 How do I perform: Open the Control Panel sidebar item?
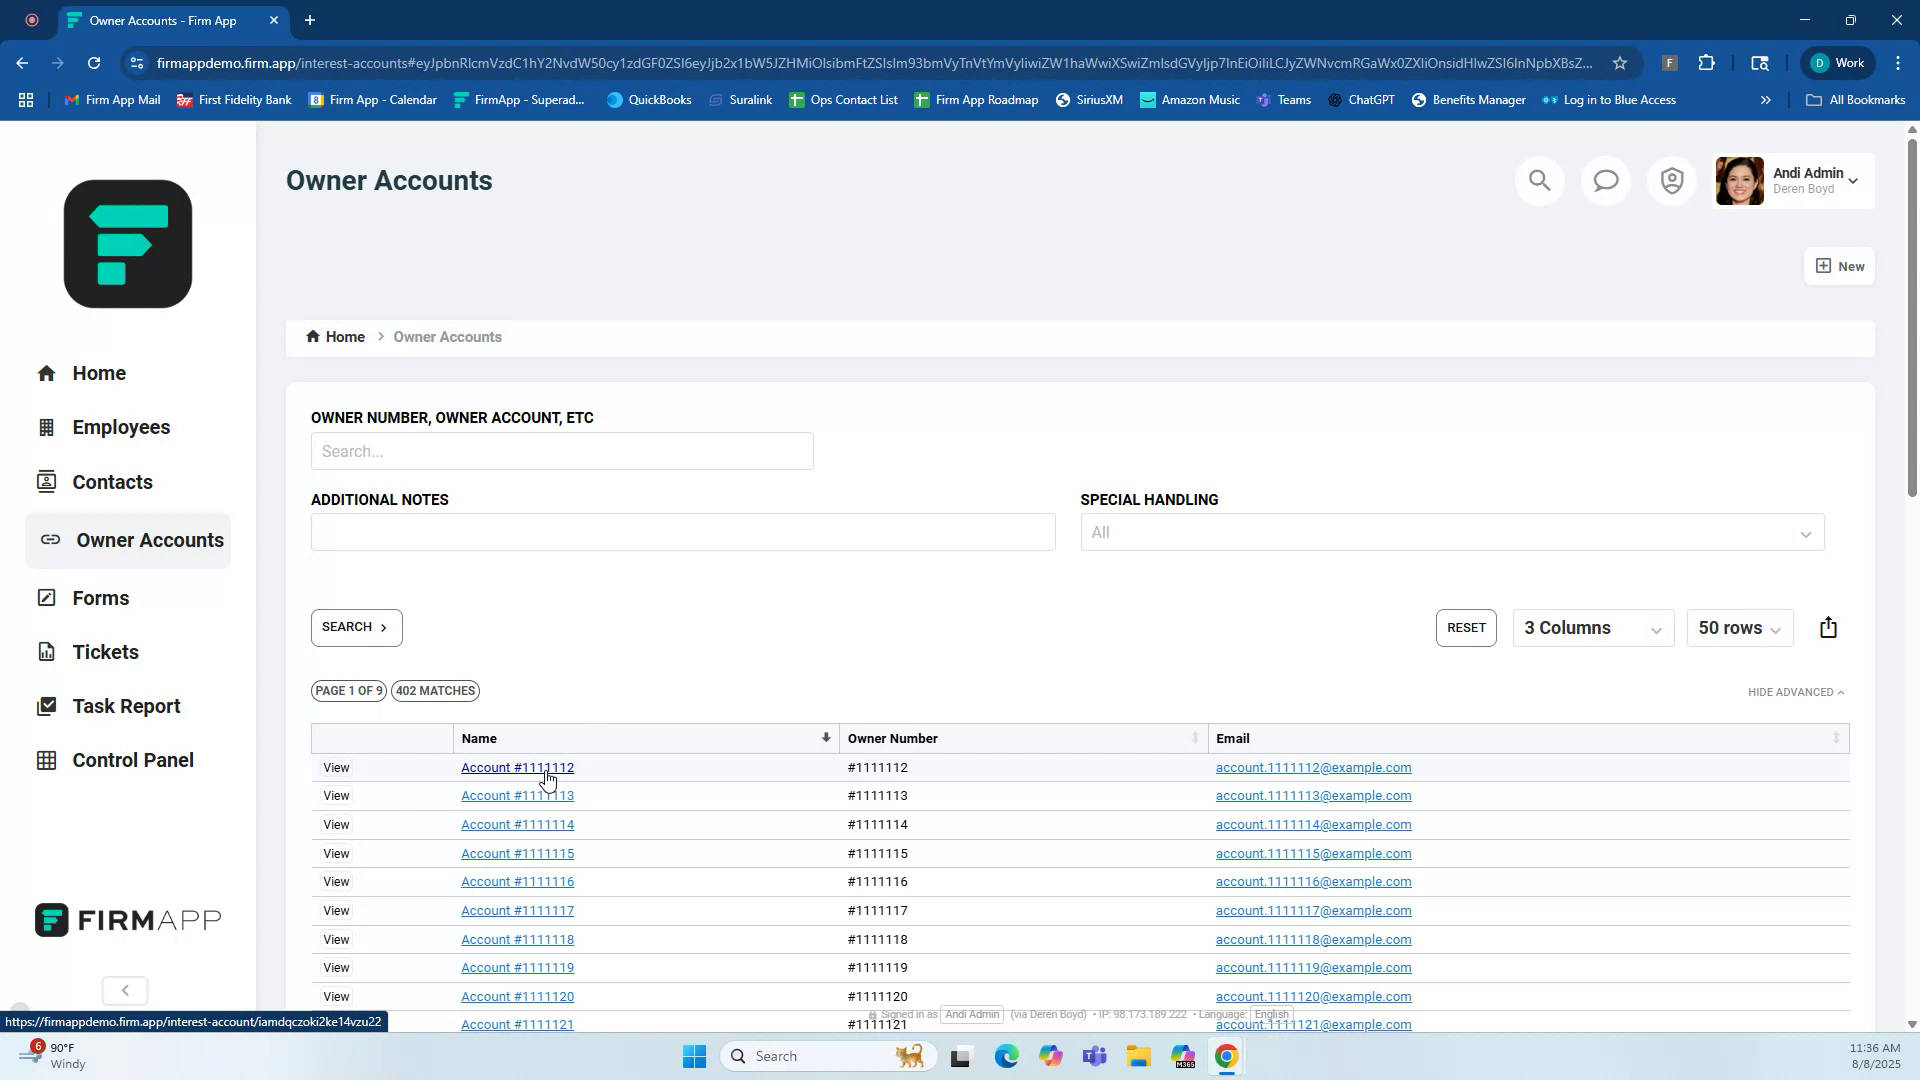click(133, 760)
